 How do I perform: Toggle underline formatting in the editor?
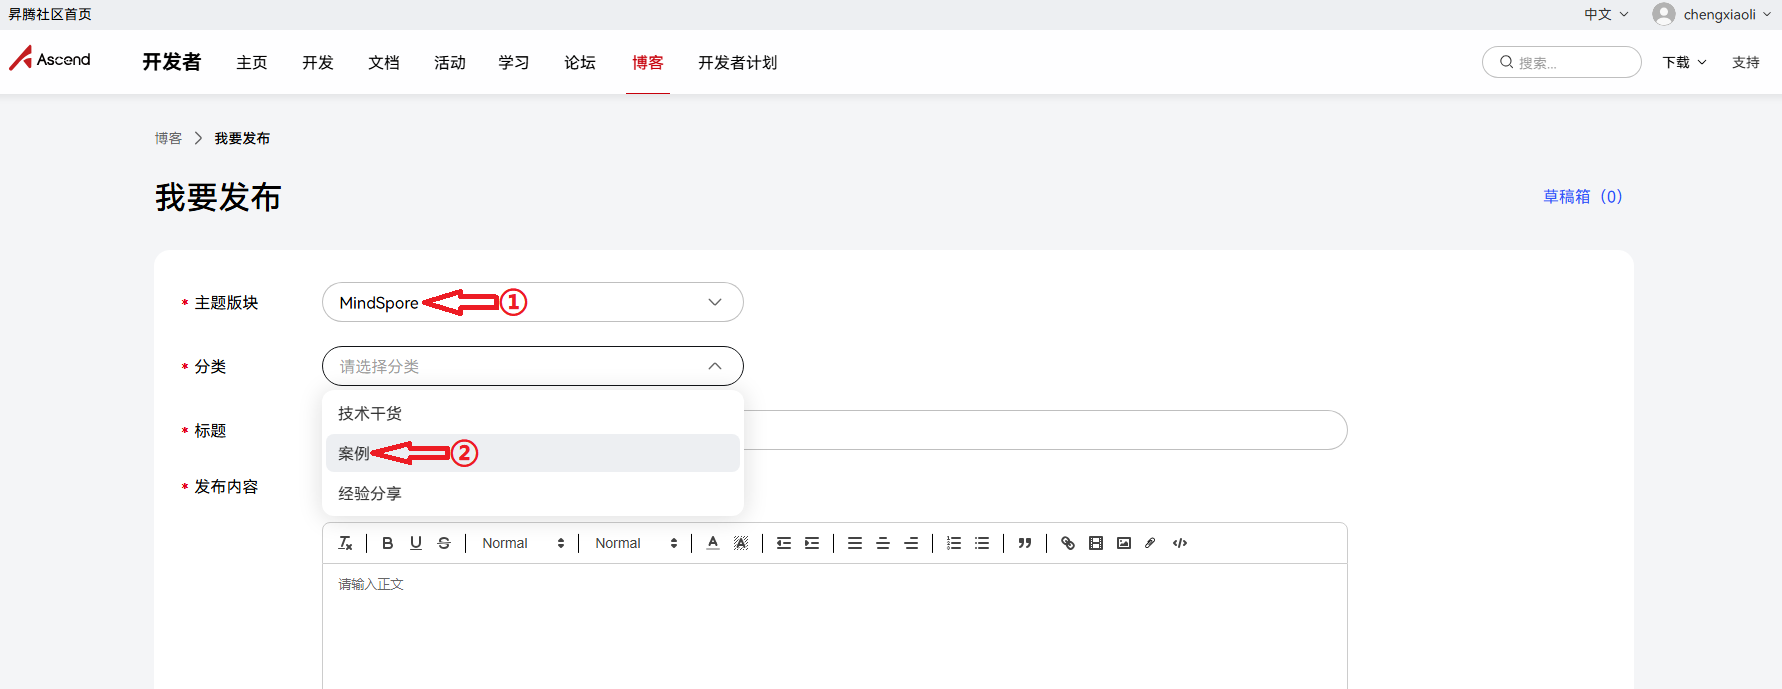click(416, 543)
